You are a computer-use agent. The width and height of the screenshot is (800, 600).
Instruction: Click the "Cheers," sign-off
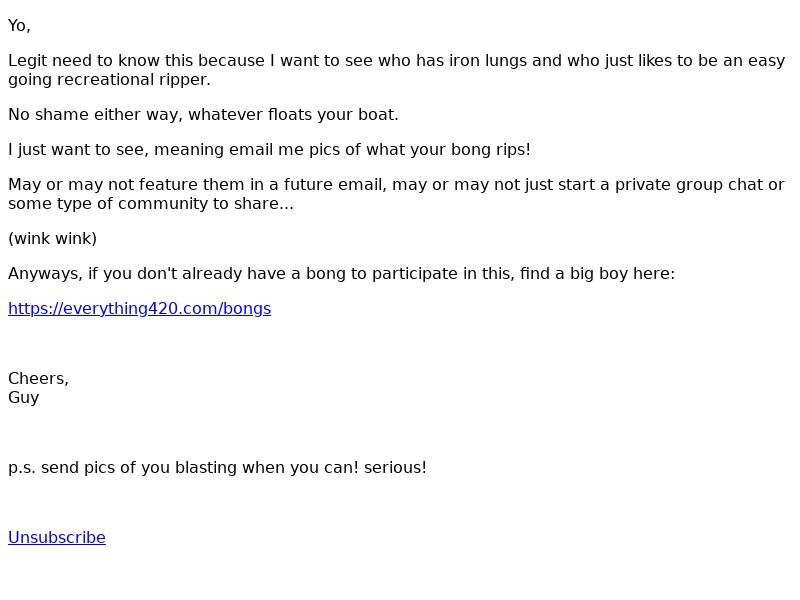coord(38,379)
